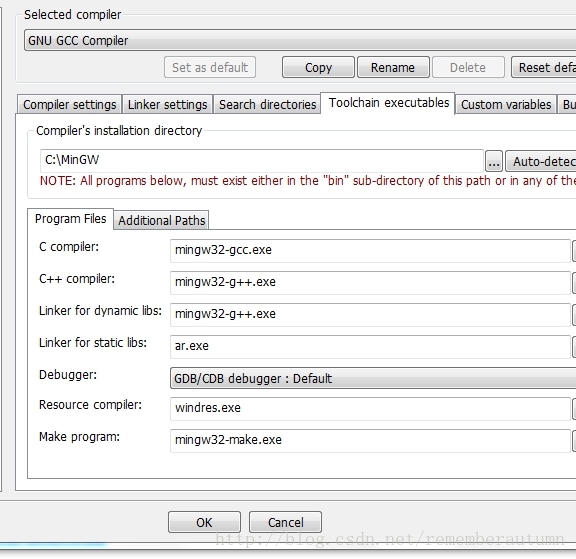Click the "Compiler's installation directory" group label
The width and height of the screenshot is (576, 559).
point(119,131)
